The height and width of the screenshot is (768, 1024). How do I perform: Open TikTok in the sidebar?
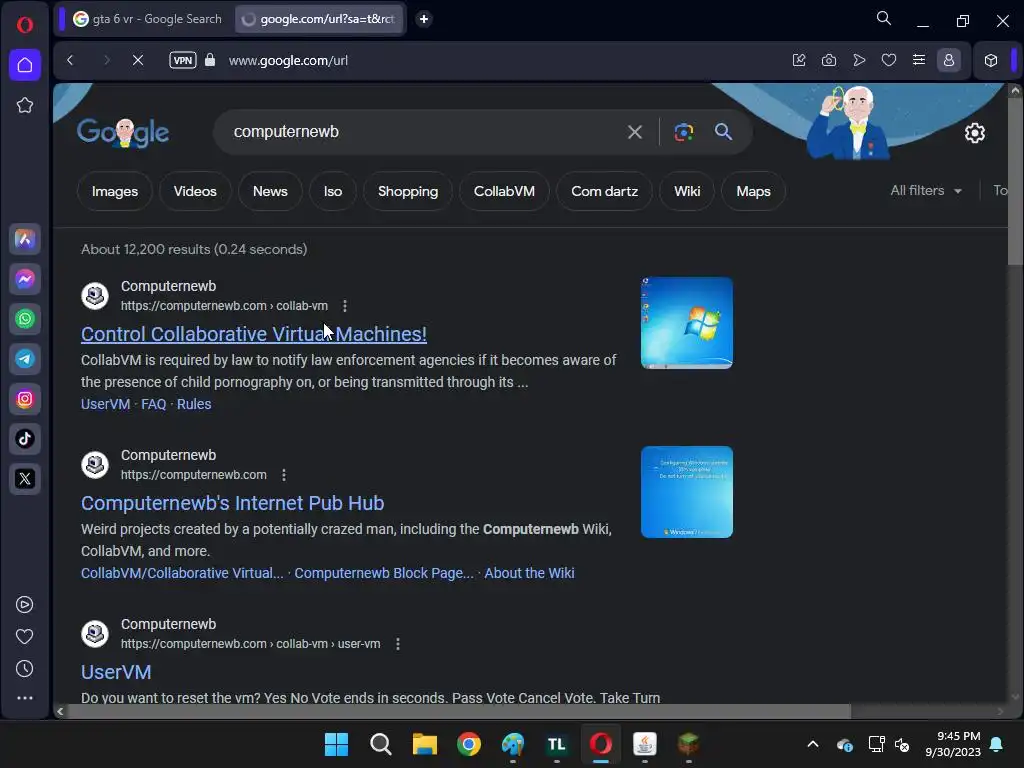pyautogui.click(x=25, y=438)
